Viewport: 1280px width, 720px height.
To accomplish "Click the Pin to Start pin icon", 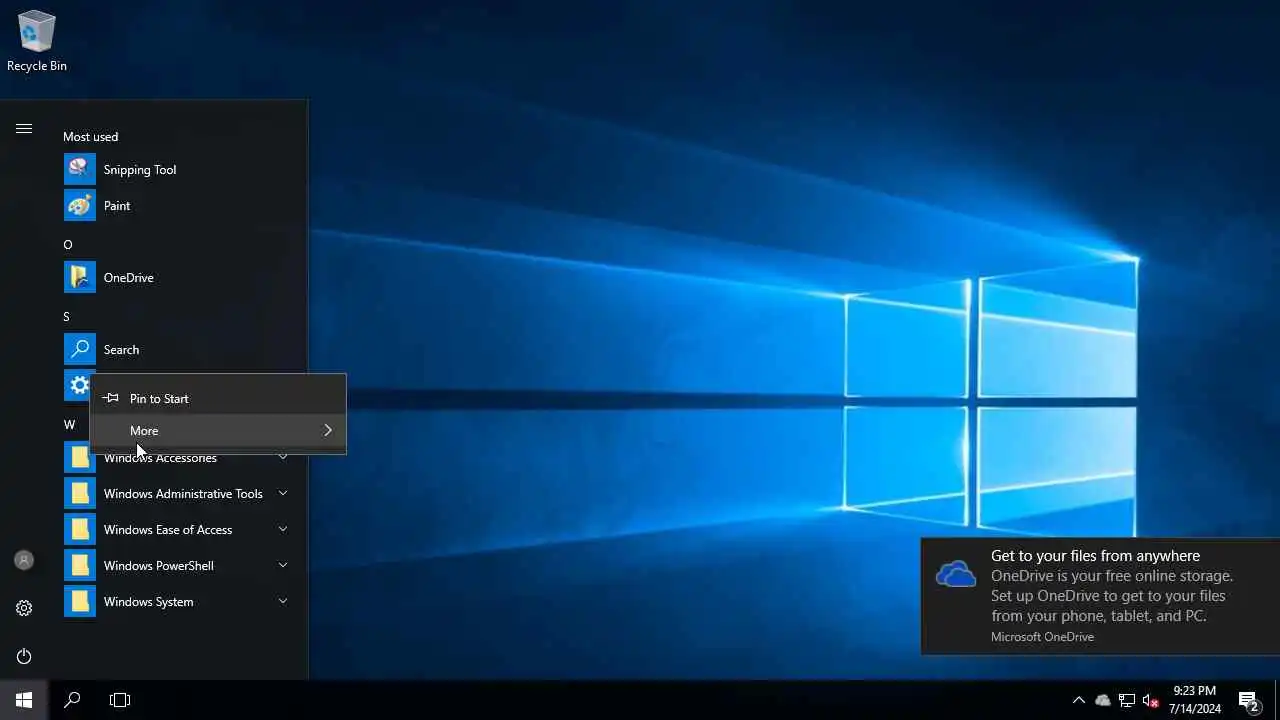I will (110, 398).
